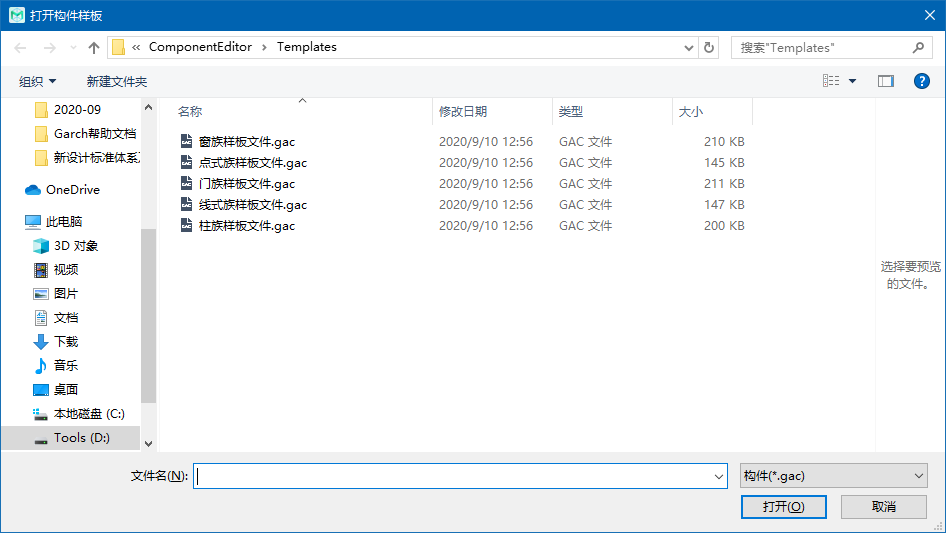
Task: Click the 打开(O) button
Action: point(784,506)
